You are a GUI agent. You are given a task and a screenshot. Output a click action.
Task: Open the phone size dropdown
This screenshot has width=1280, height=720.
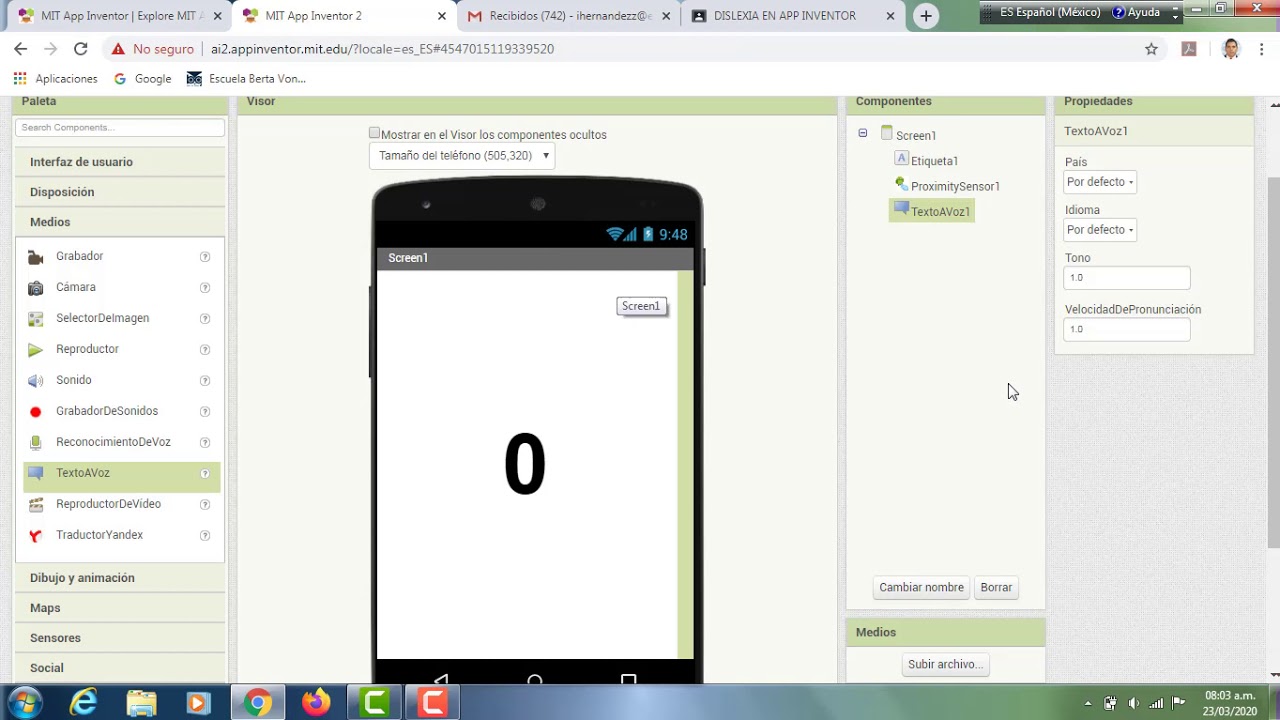(x=462, y=156)
